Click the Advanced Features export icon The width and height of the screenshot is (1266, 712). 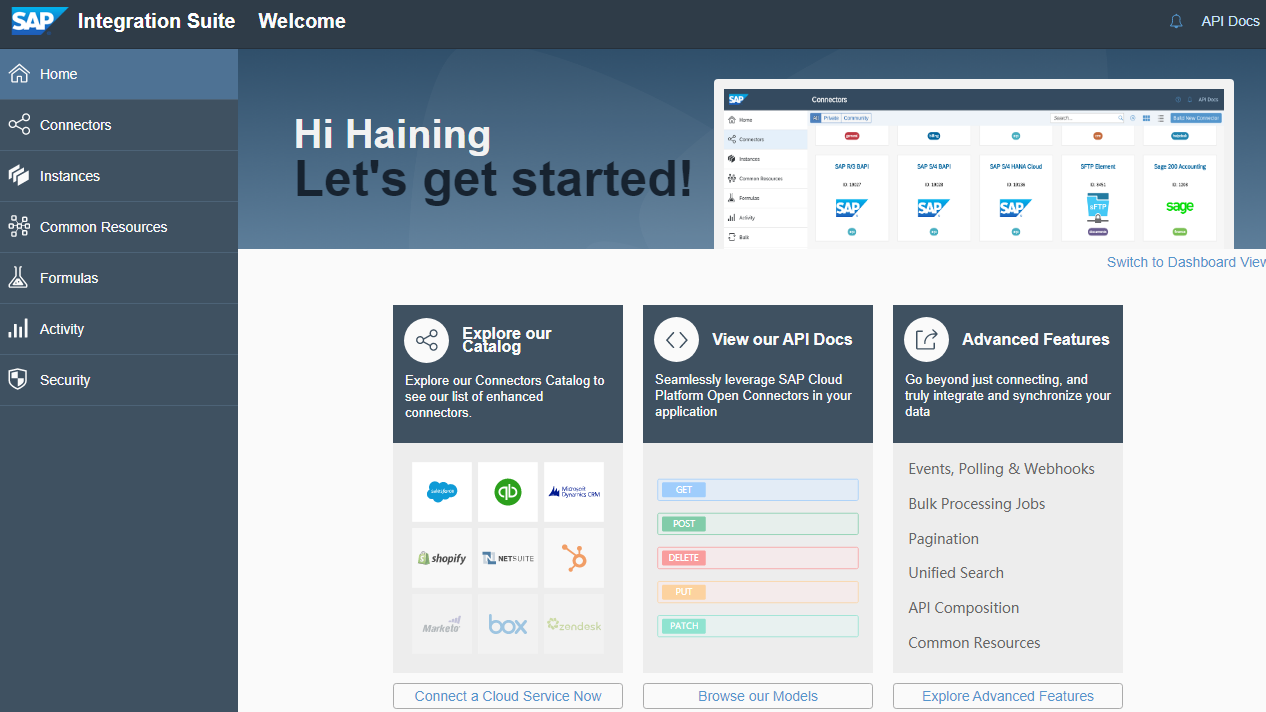927,340
